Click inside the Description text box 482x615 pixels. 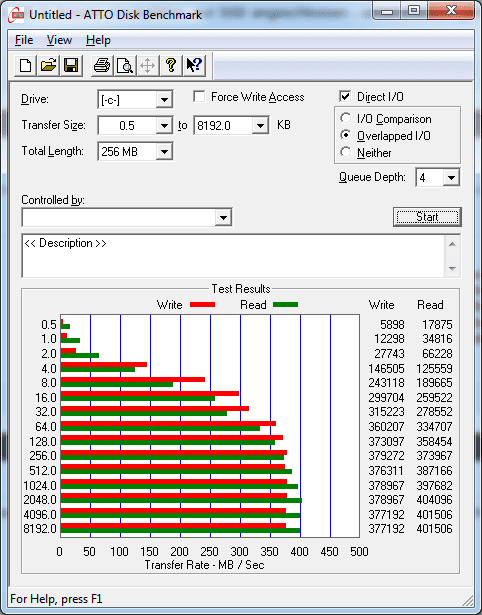tap(234, 256)
